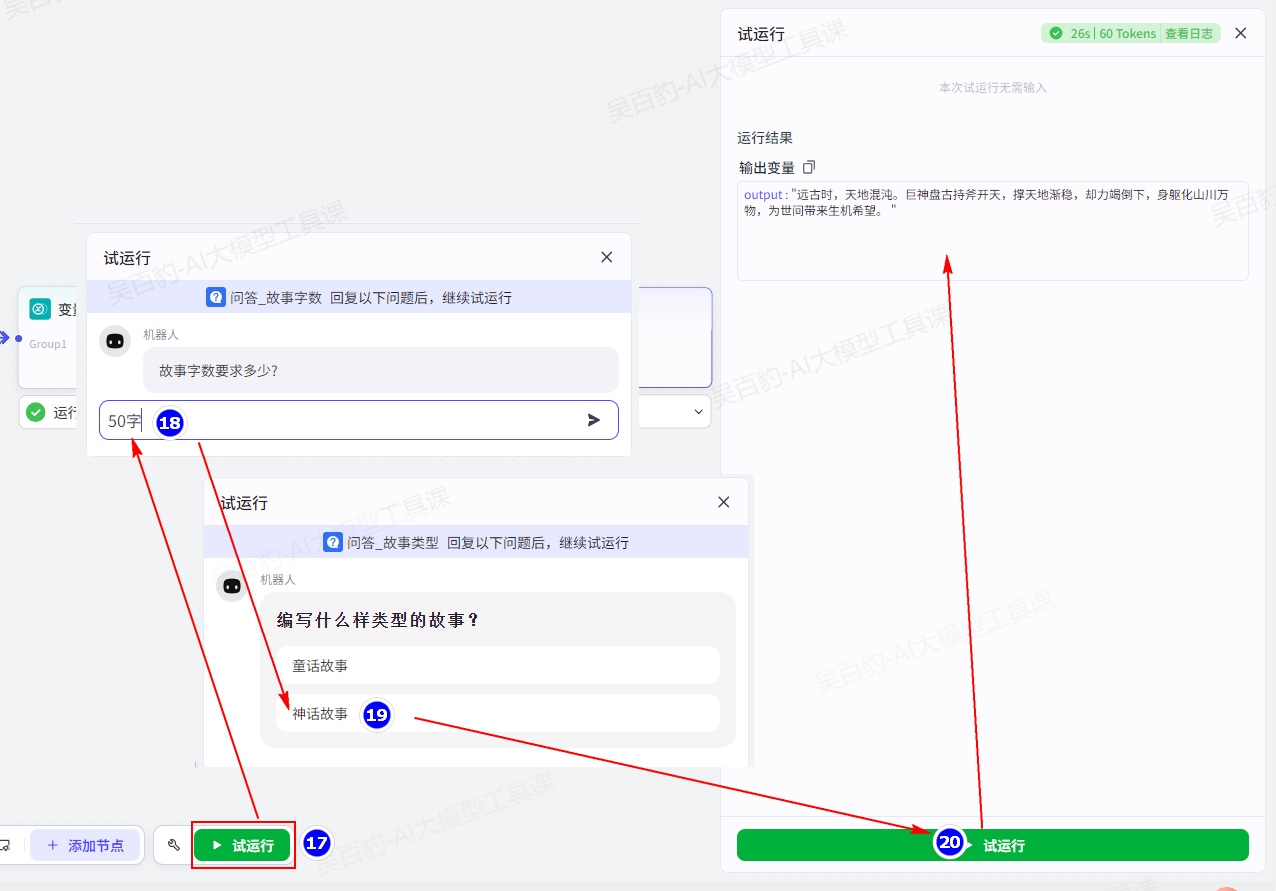
Task: Click the partially hidden icon left of 添加节点
Action: click(x=5, y=845)
